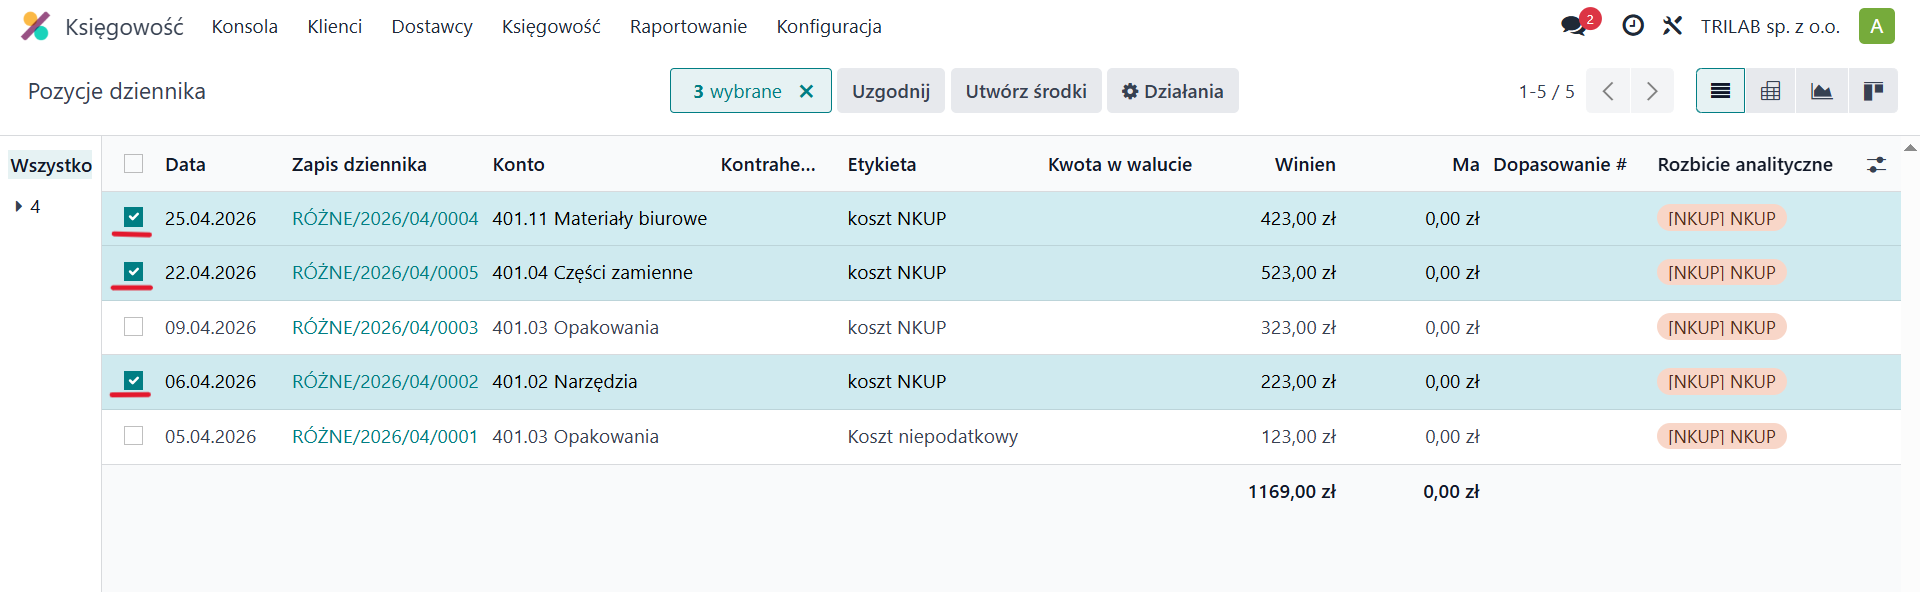Open entry RÓŻNE/2026/04/0003 link
Screen dimensions: 1920x592
385,327
